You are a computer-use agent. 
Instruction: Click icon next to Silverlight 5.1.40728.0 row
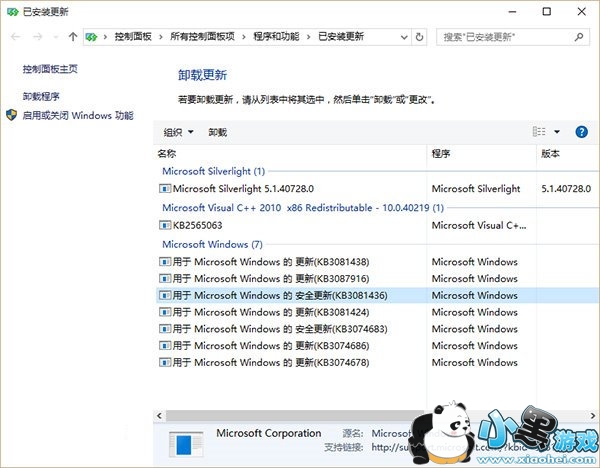pos(165,189)
